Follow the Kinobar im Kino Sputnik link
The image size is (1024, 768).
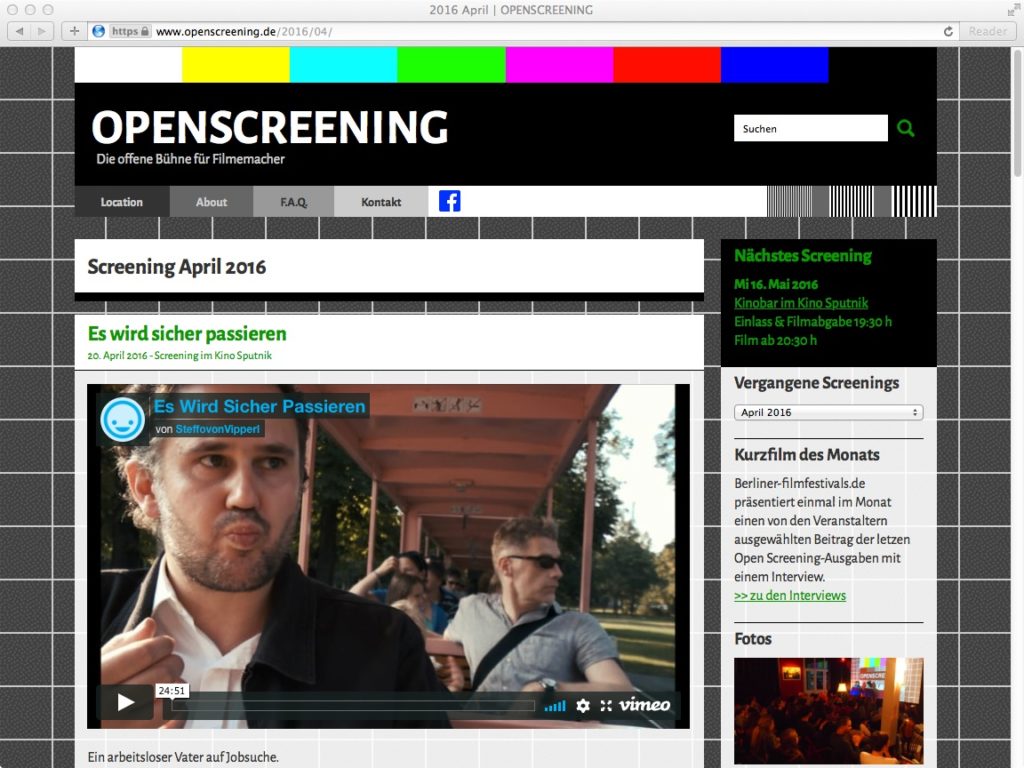click(800, 302)
